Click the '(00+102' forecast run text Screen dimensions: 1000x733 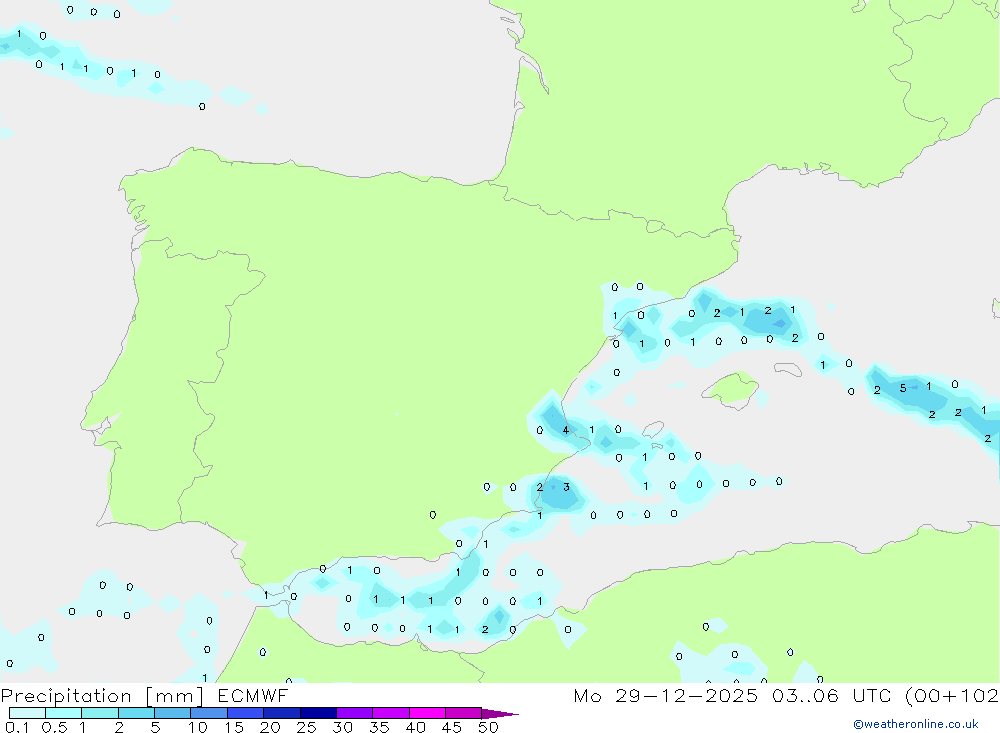[x=952, y=695]
